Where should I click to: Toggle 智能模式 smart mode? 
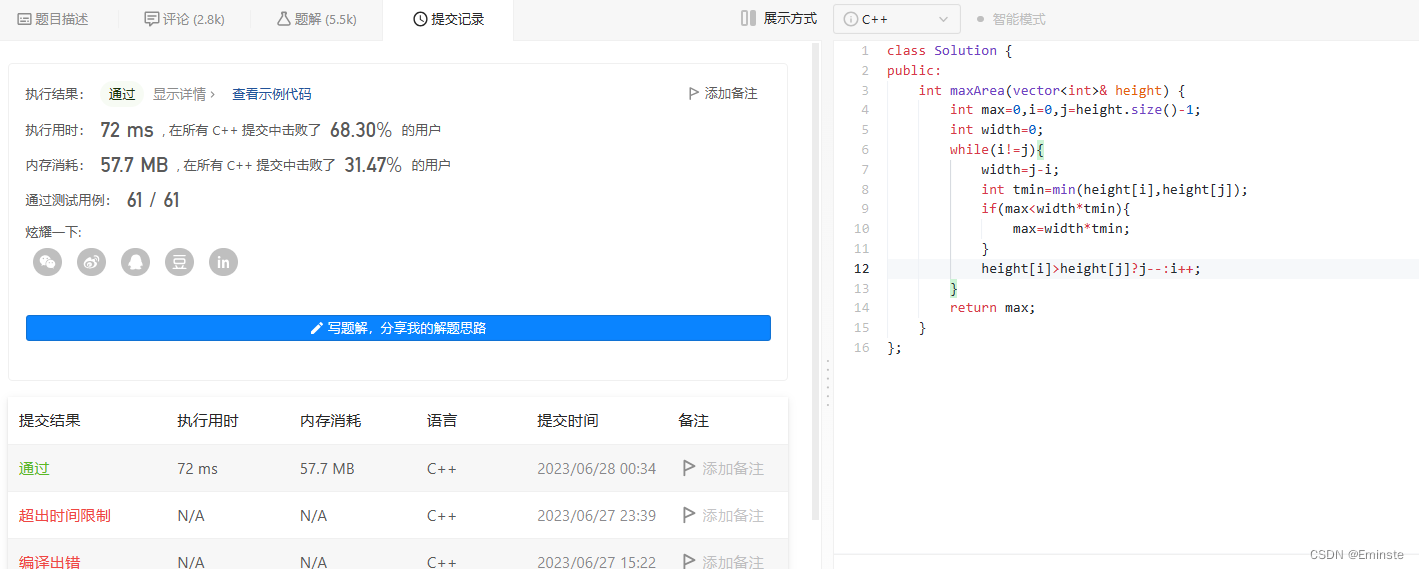[1011, 19]
